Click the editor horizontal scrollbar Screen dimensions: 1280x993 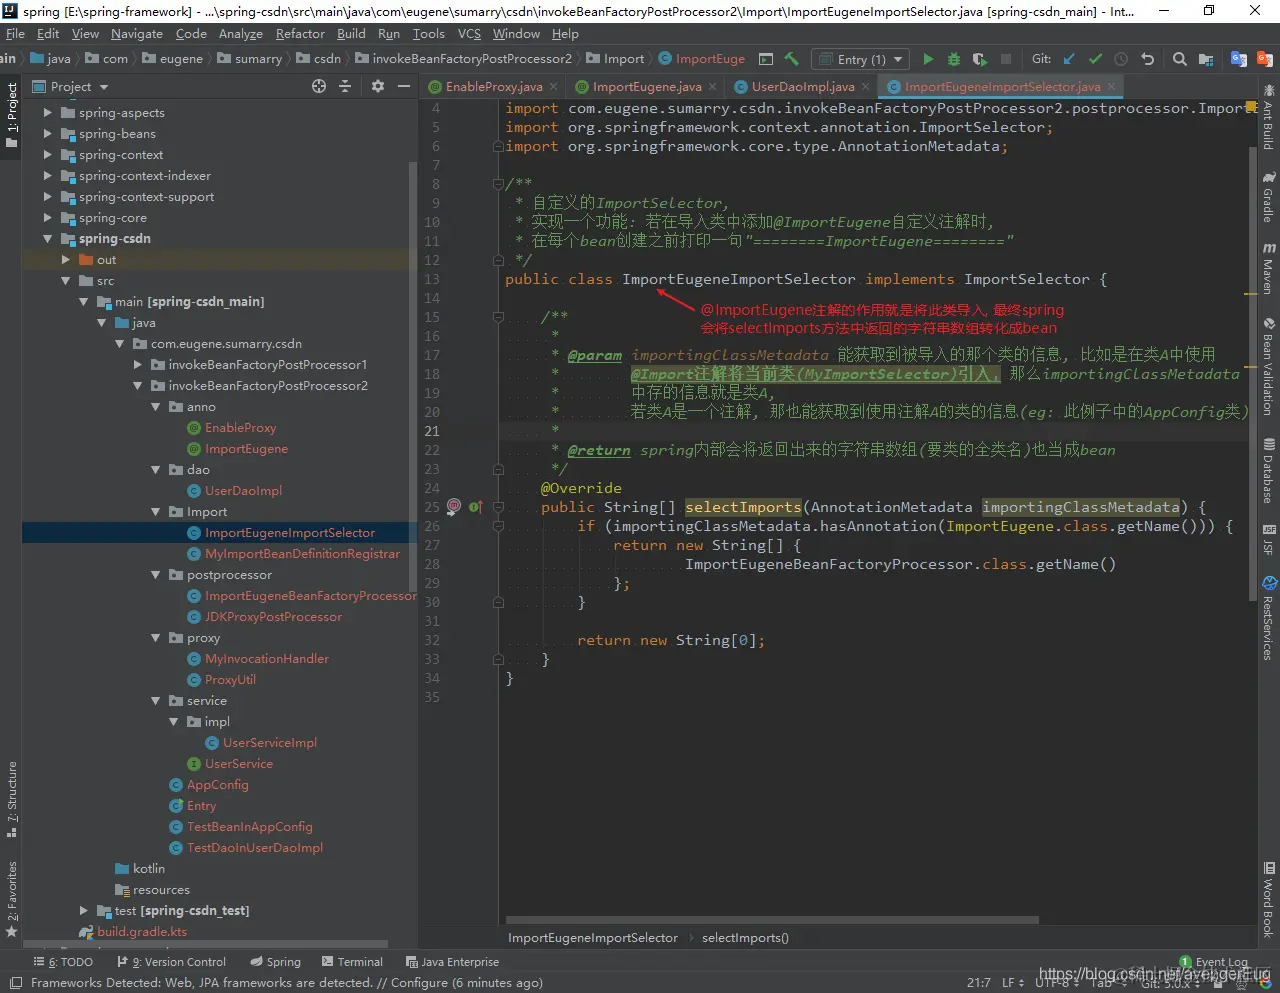(772, 920)
